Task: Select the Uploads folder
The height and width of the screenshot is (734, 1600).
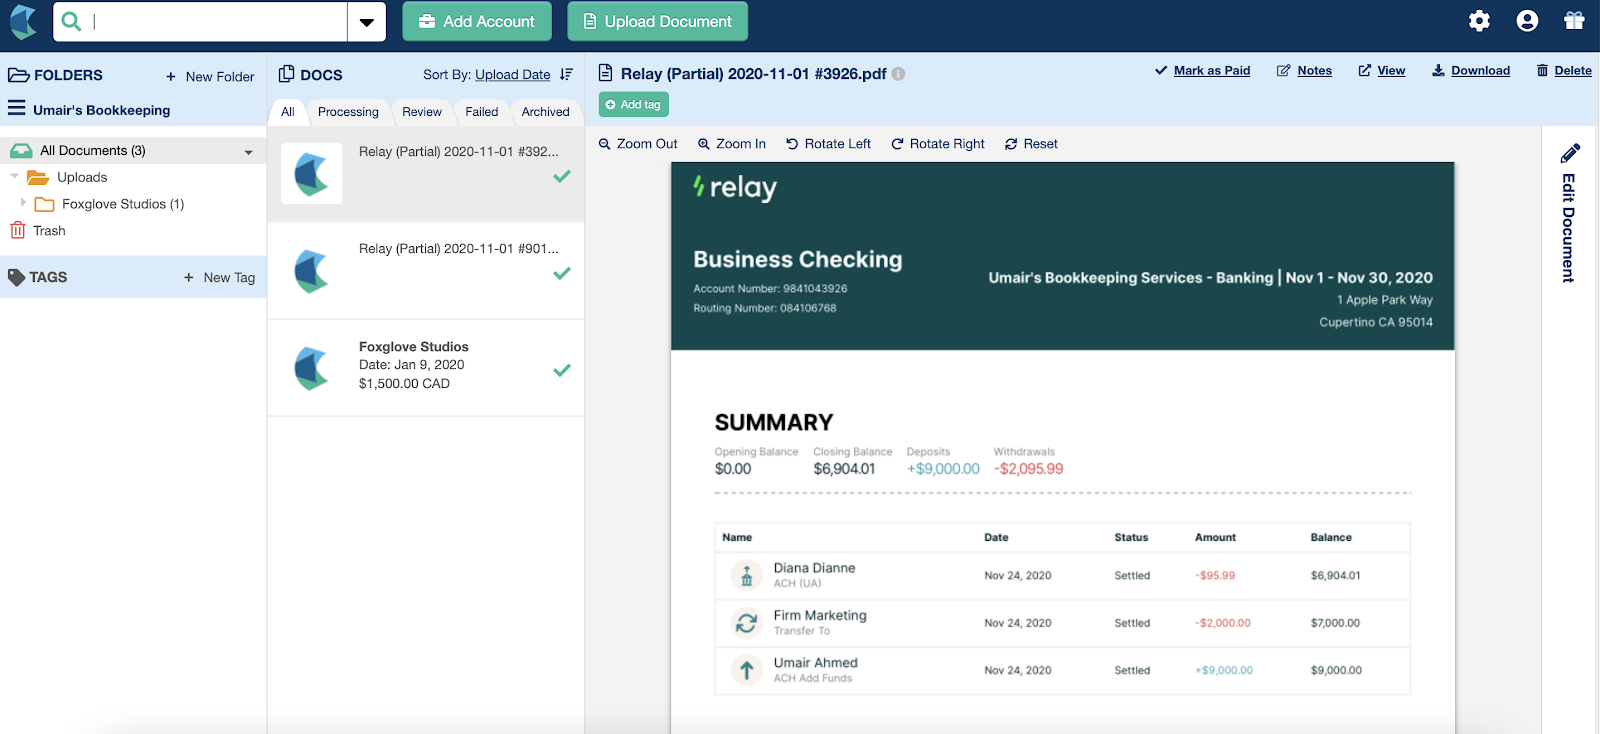Action: click(82, 177)
